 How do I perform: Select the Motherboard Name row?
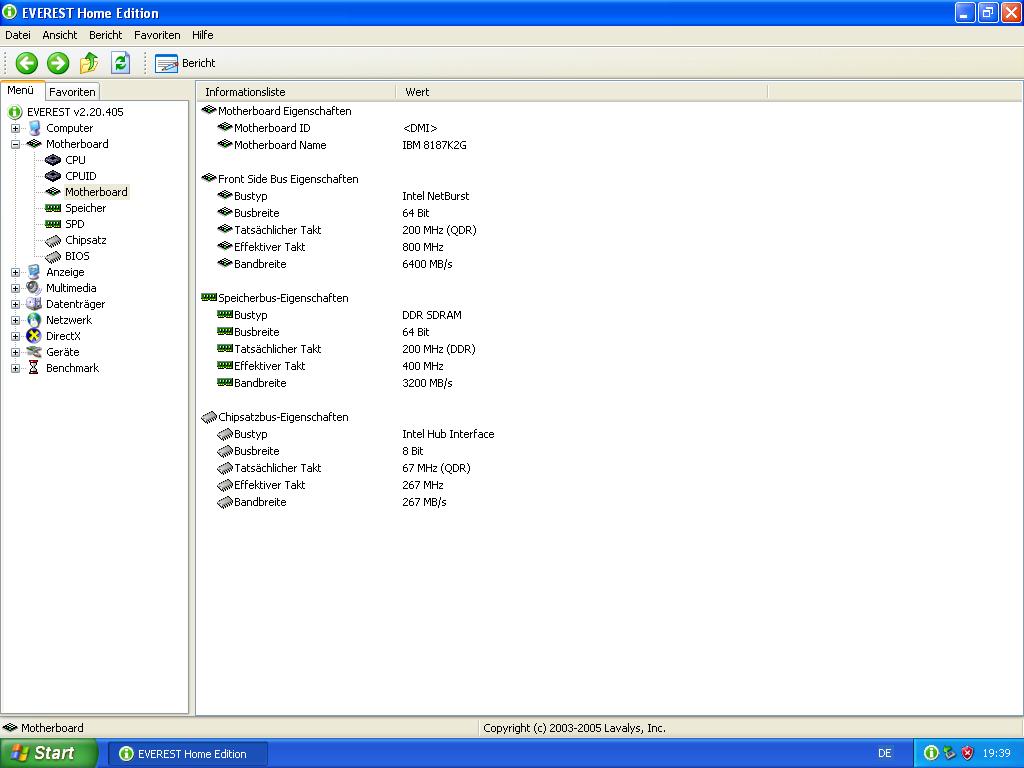point(280,145)
